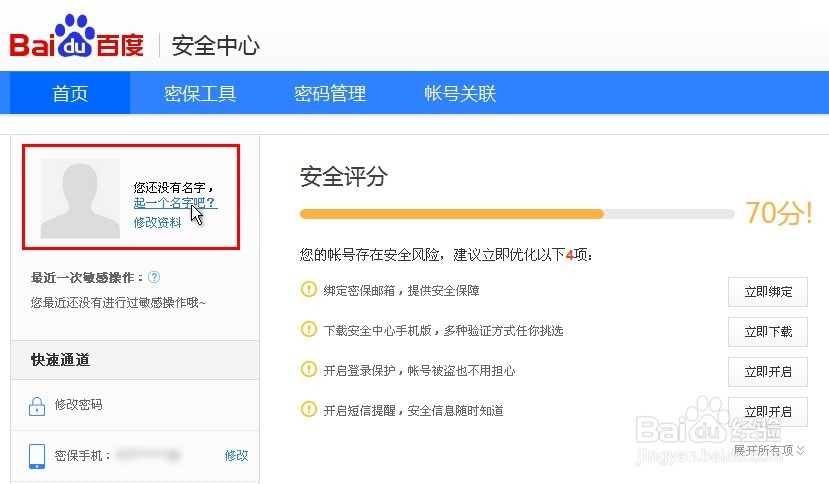Click the warning icon beside 下载安全中心手机版

[308, 330]
